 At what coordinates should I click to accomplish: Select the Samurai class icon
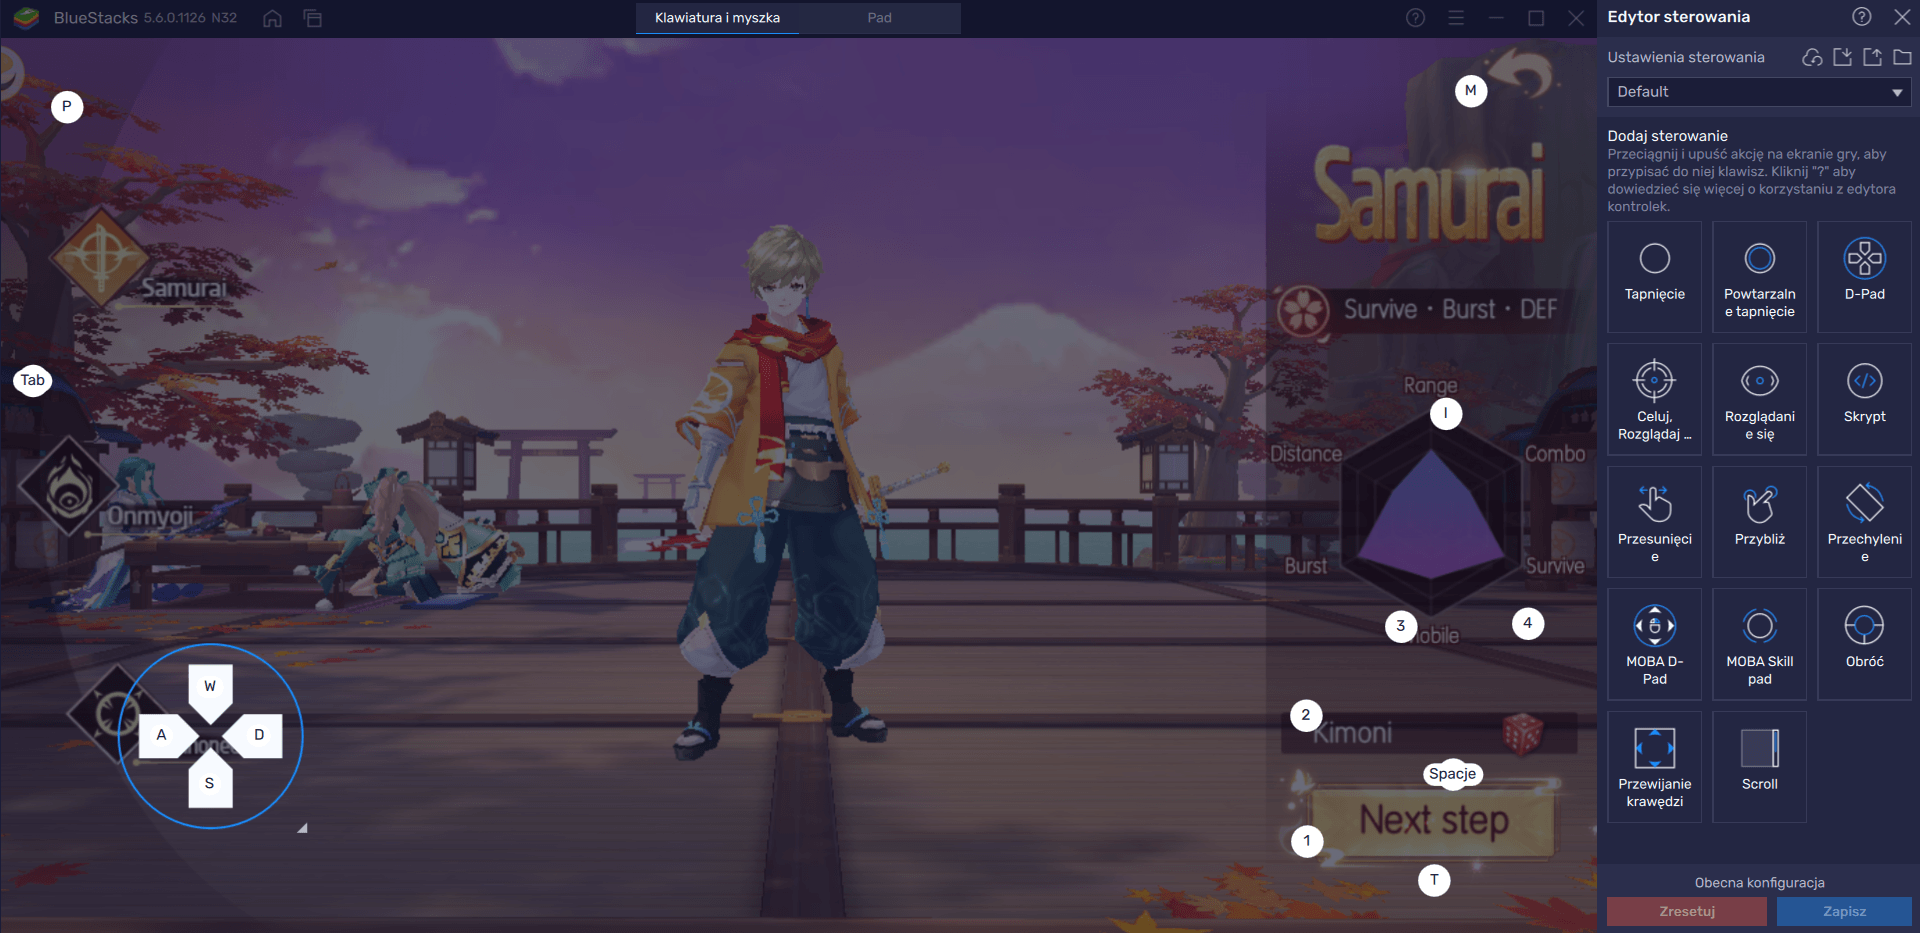[101, 256]
